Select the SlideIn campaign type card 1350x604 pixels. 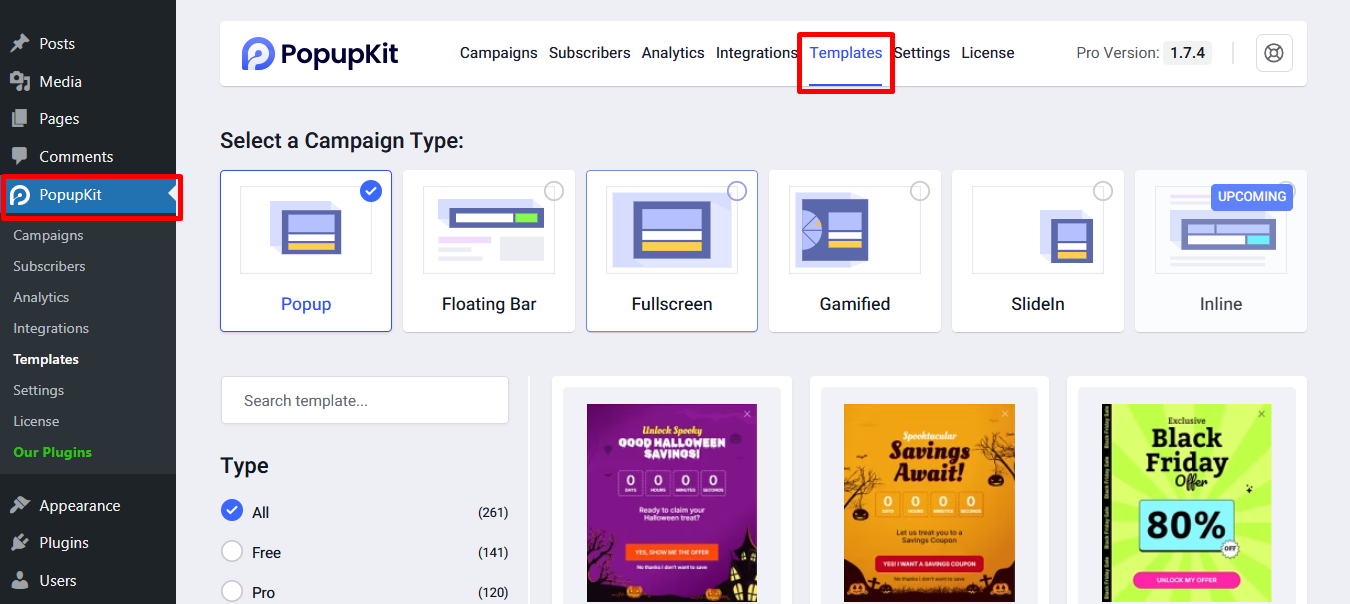coord(1037,251)
